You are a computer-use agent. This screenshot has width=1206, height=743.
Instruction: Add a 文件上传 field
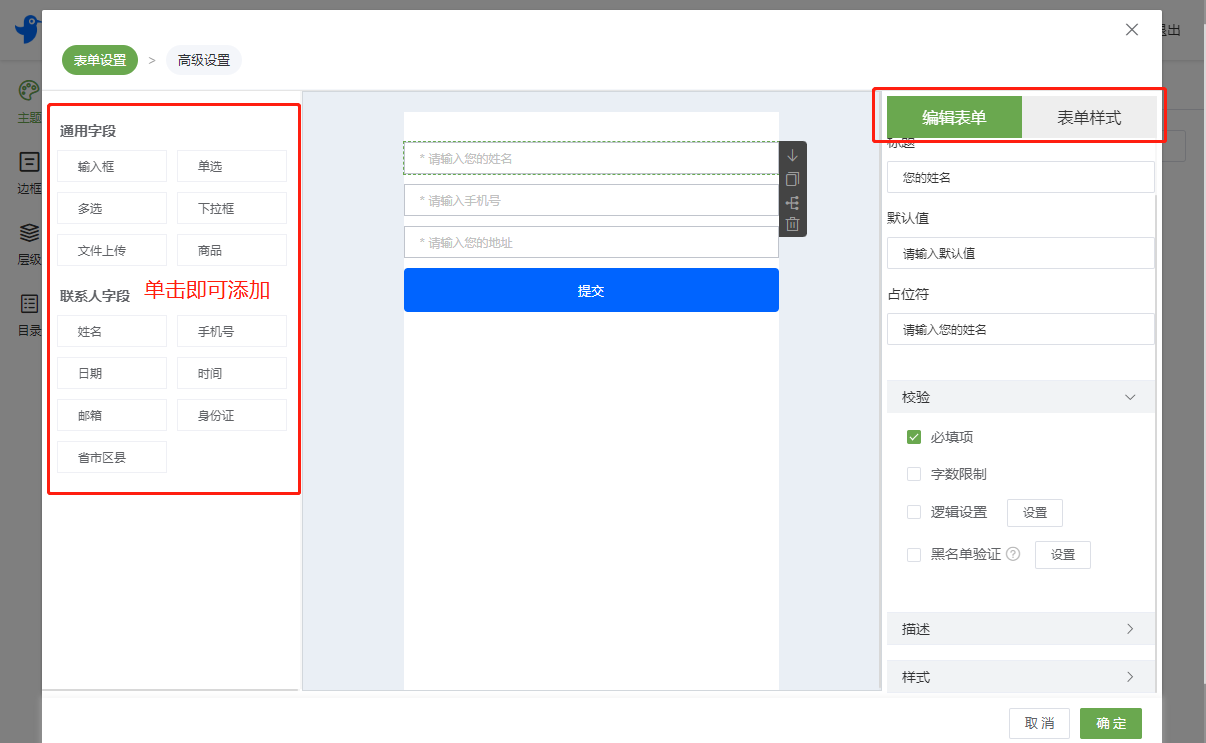[112, 250]
